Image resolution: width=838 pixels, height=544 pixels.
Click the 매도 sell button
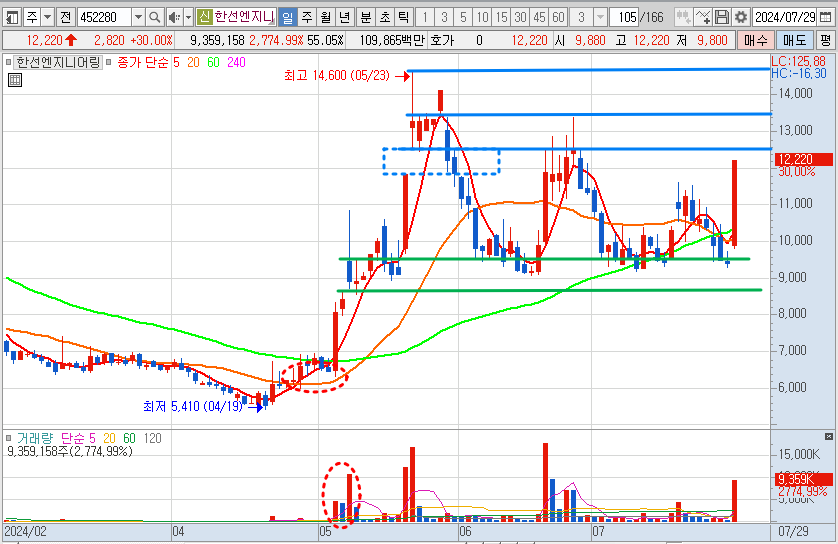795,40
